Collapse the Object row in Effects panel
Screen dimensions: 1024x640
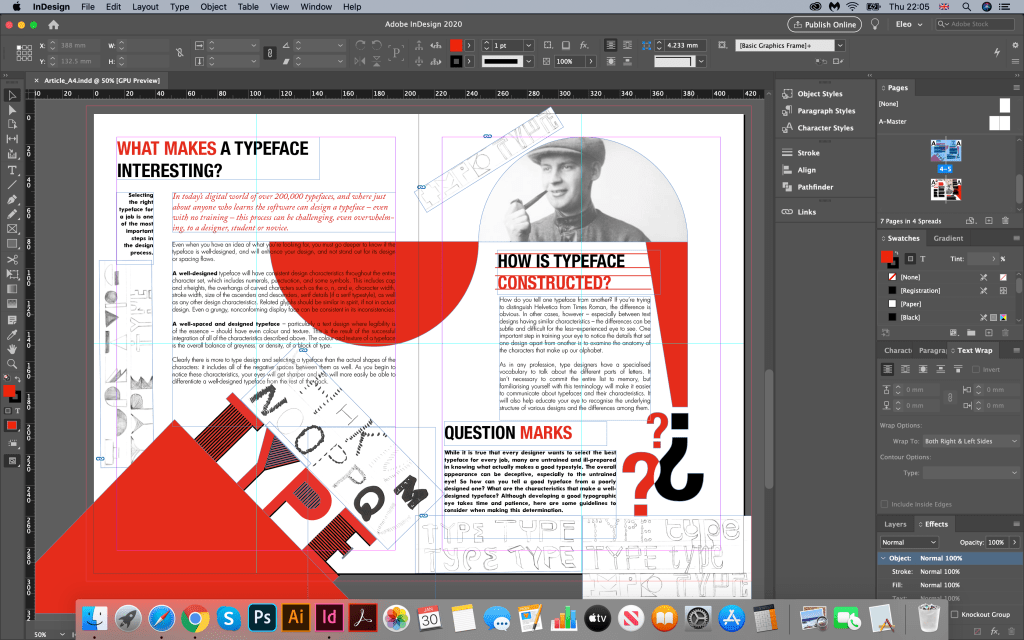pyautogui.click(x=884, y=557)
